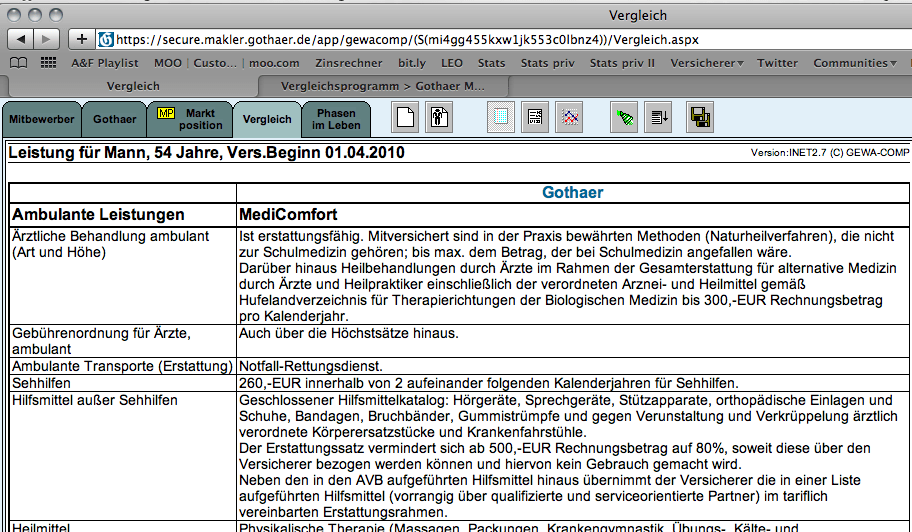Screen dimensions: 912x532
Task: Click the Gebührenordnung für Ärzte row label
Action: [101, 341]
